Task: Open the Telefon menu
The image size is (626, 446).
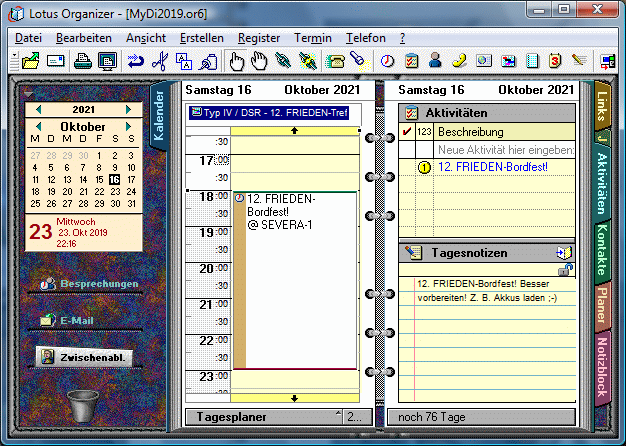Action: 366,38
